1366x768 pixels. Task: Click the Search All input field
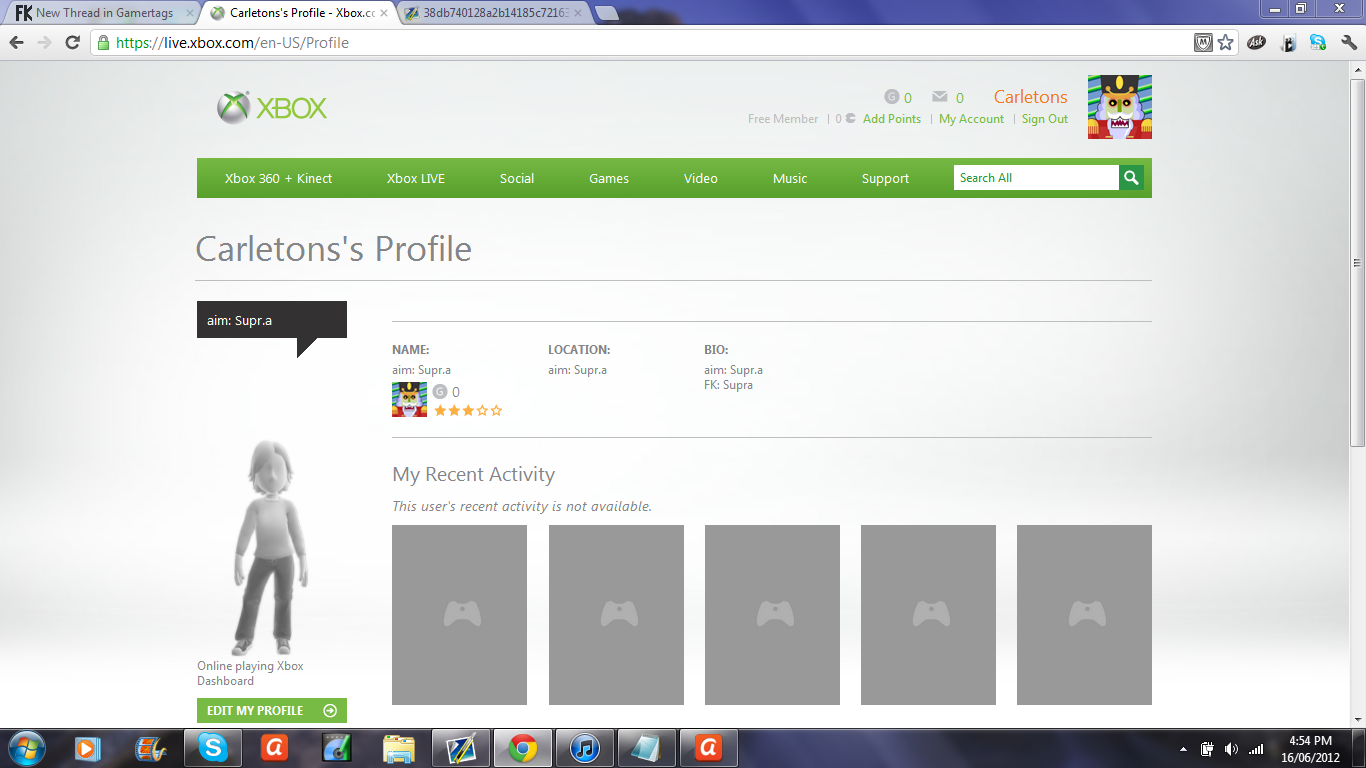1036,178
